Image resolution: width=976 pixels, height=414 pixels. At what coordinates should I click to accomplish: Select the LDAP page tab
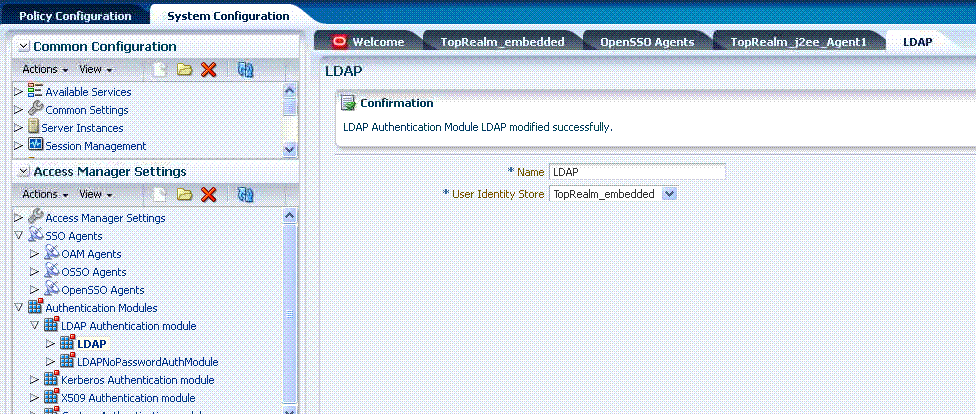click(917, 42)
